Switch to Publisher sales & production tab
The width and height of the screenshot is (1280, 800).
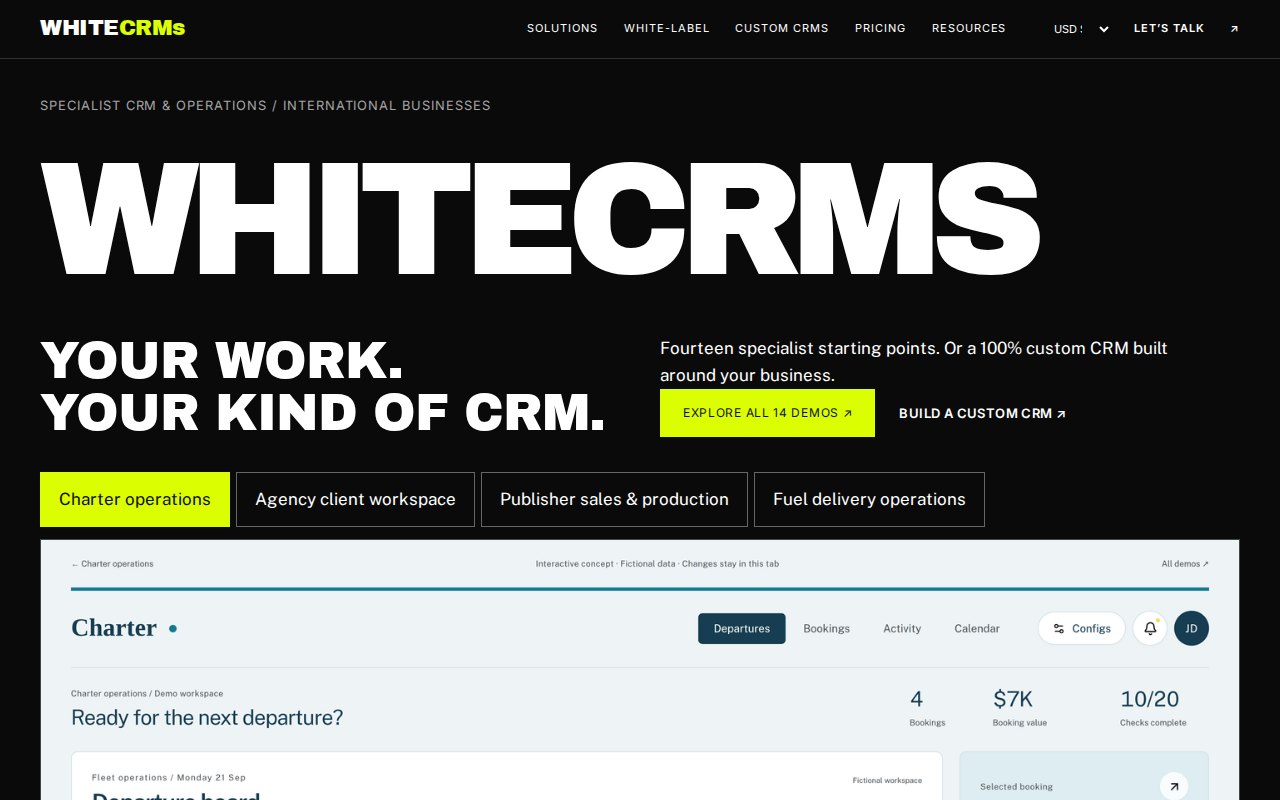(614, 499)
